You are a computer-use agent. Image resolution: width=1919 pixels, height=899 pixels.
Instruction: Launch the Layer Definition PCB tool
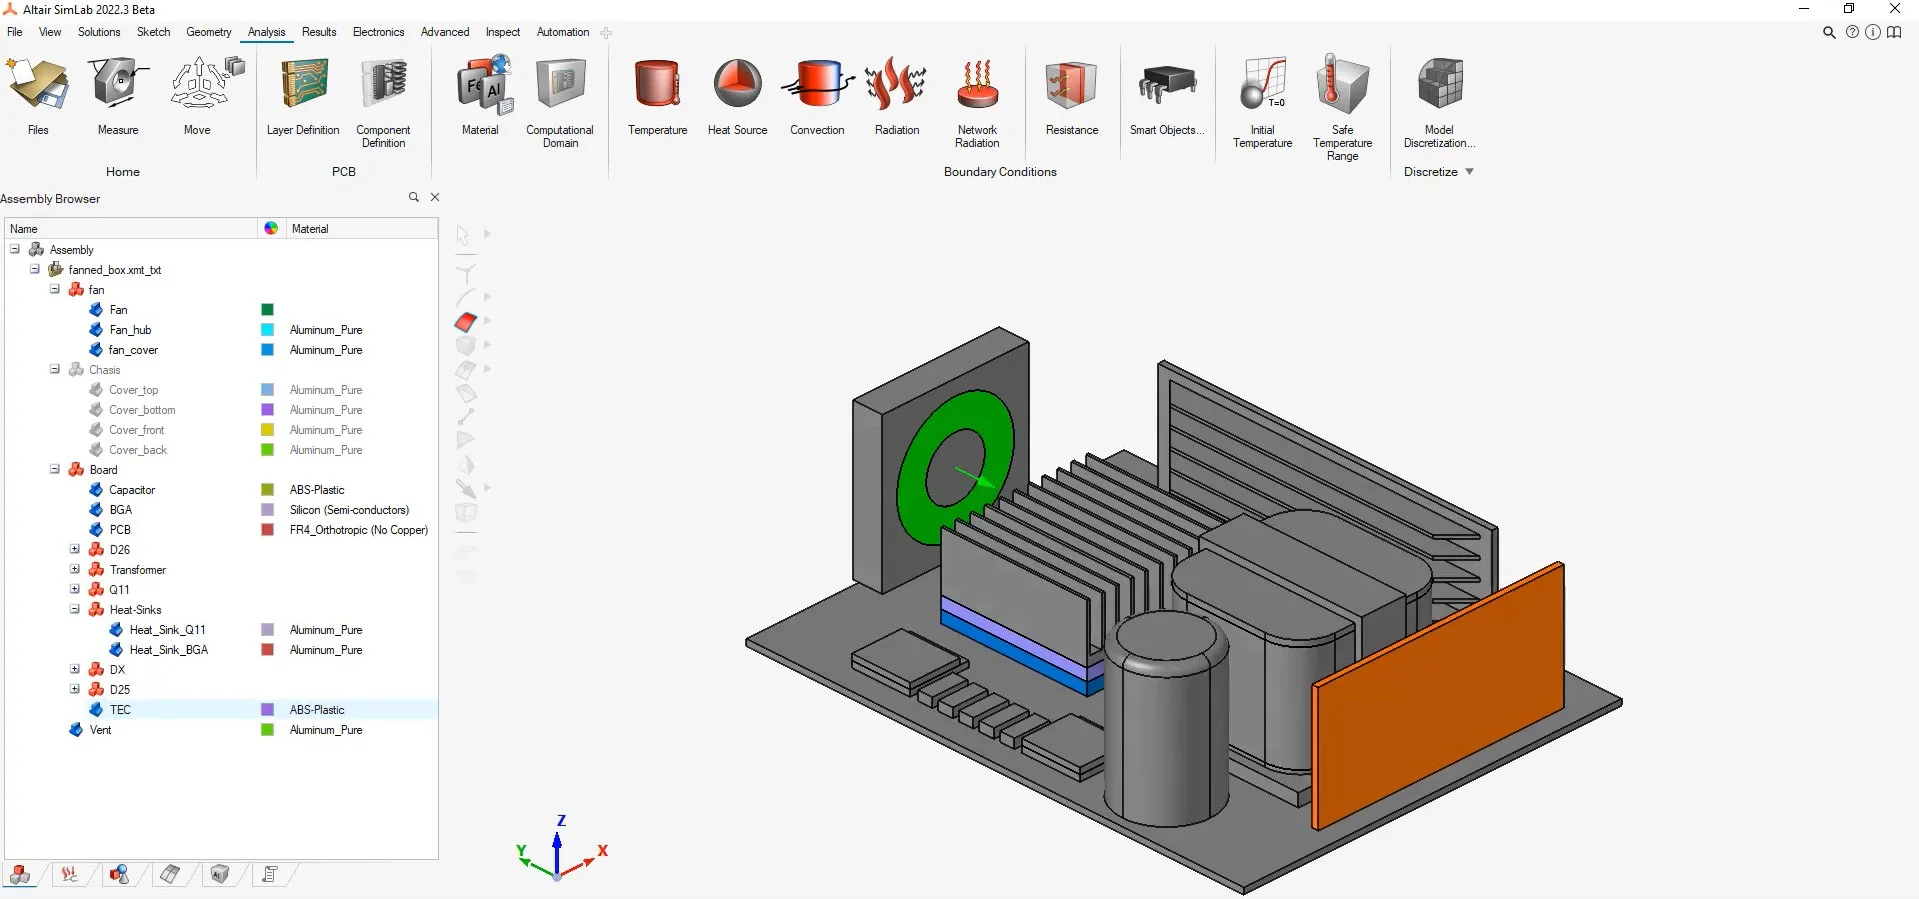(303, 85)
